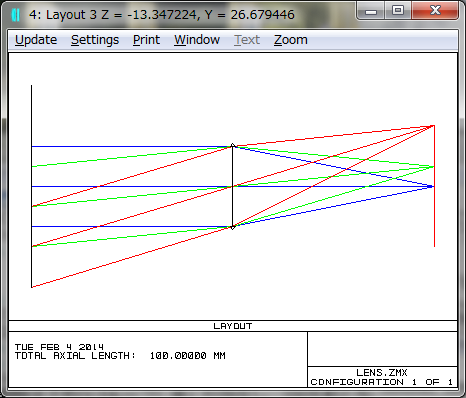Maximize the Layout window
The image size is (466, 398).
[398, 11]
